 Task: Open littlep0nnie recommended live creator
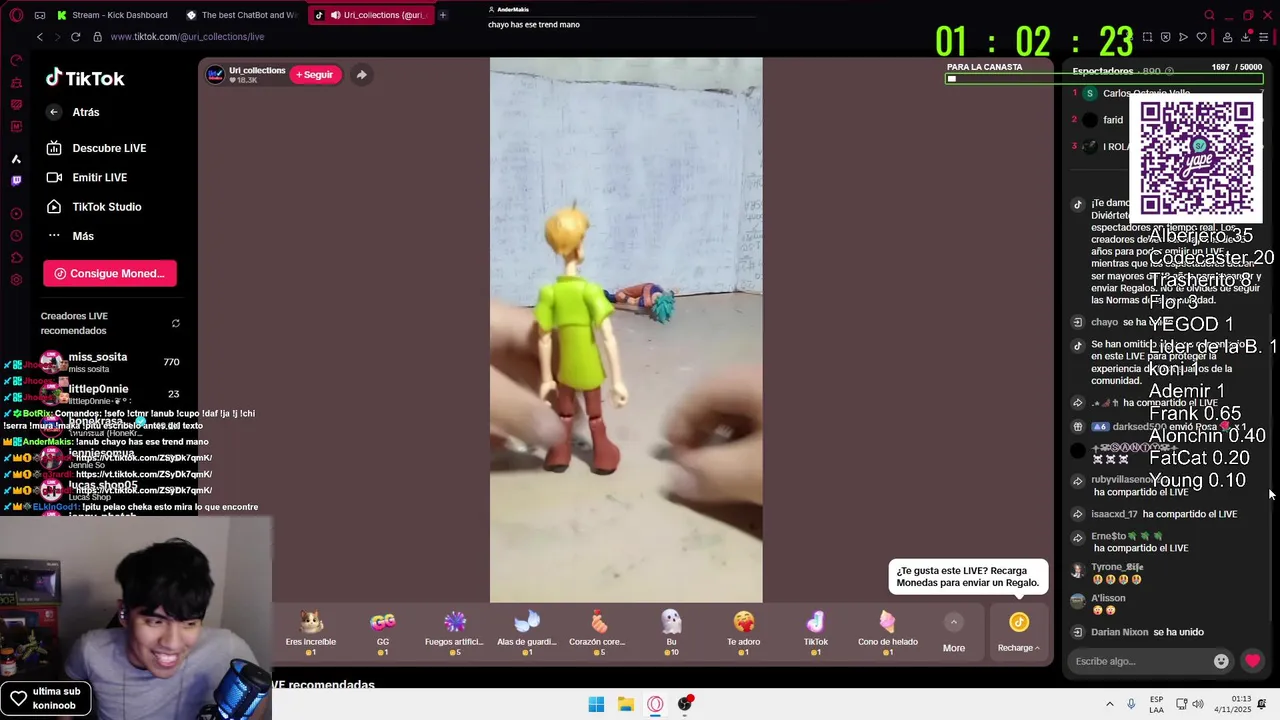pyautogui.click(x=110, y=394)
